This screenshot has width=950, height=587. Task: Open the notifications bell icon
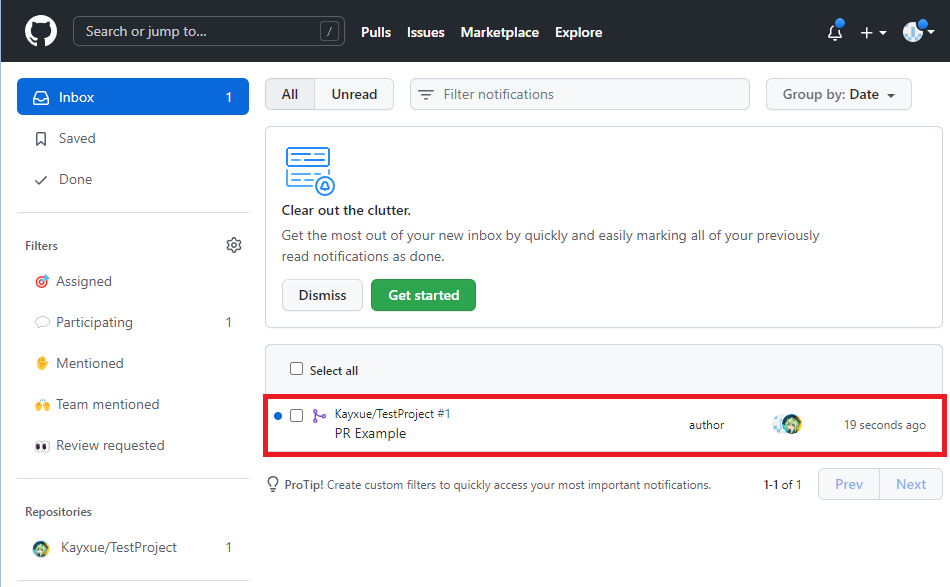(835, 32)
